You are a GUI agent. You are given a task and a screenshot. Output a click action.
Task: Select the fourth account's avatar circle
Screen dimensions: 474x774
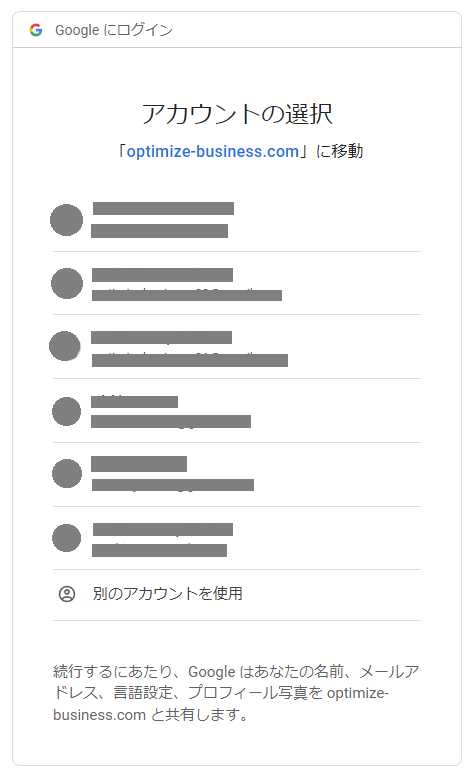click(67, 411)
